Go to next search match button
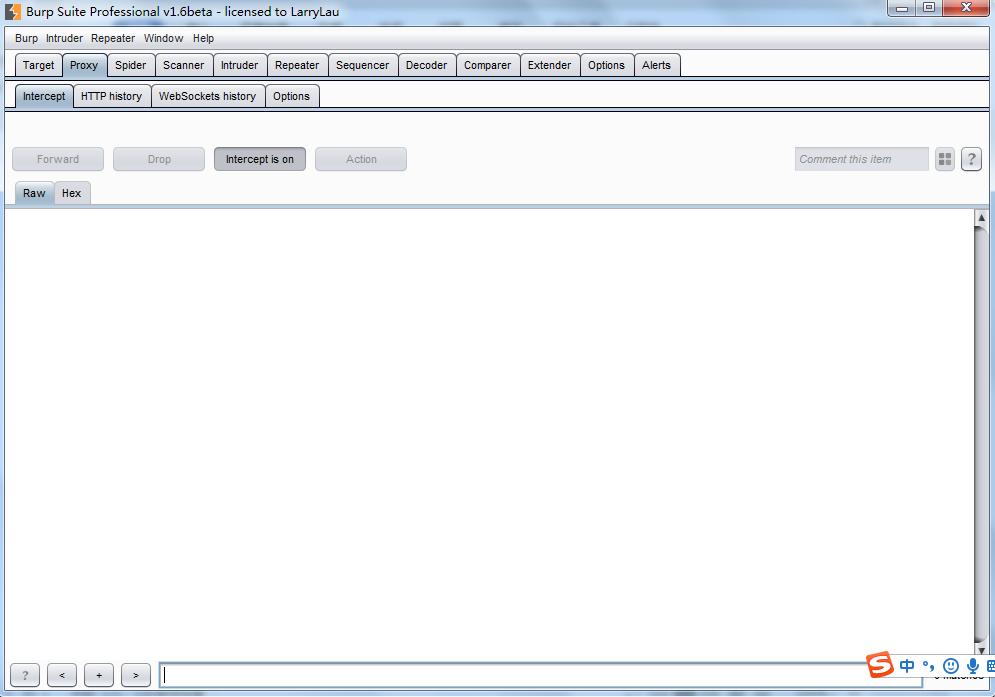The width and height of the screenshot is (995, 697). click(x=135, y=675)
